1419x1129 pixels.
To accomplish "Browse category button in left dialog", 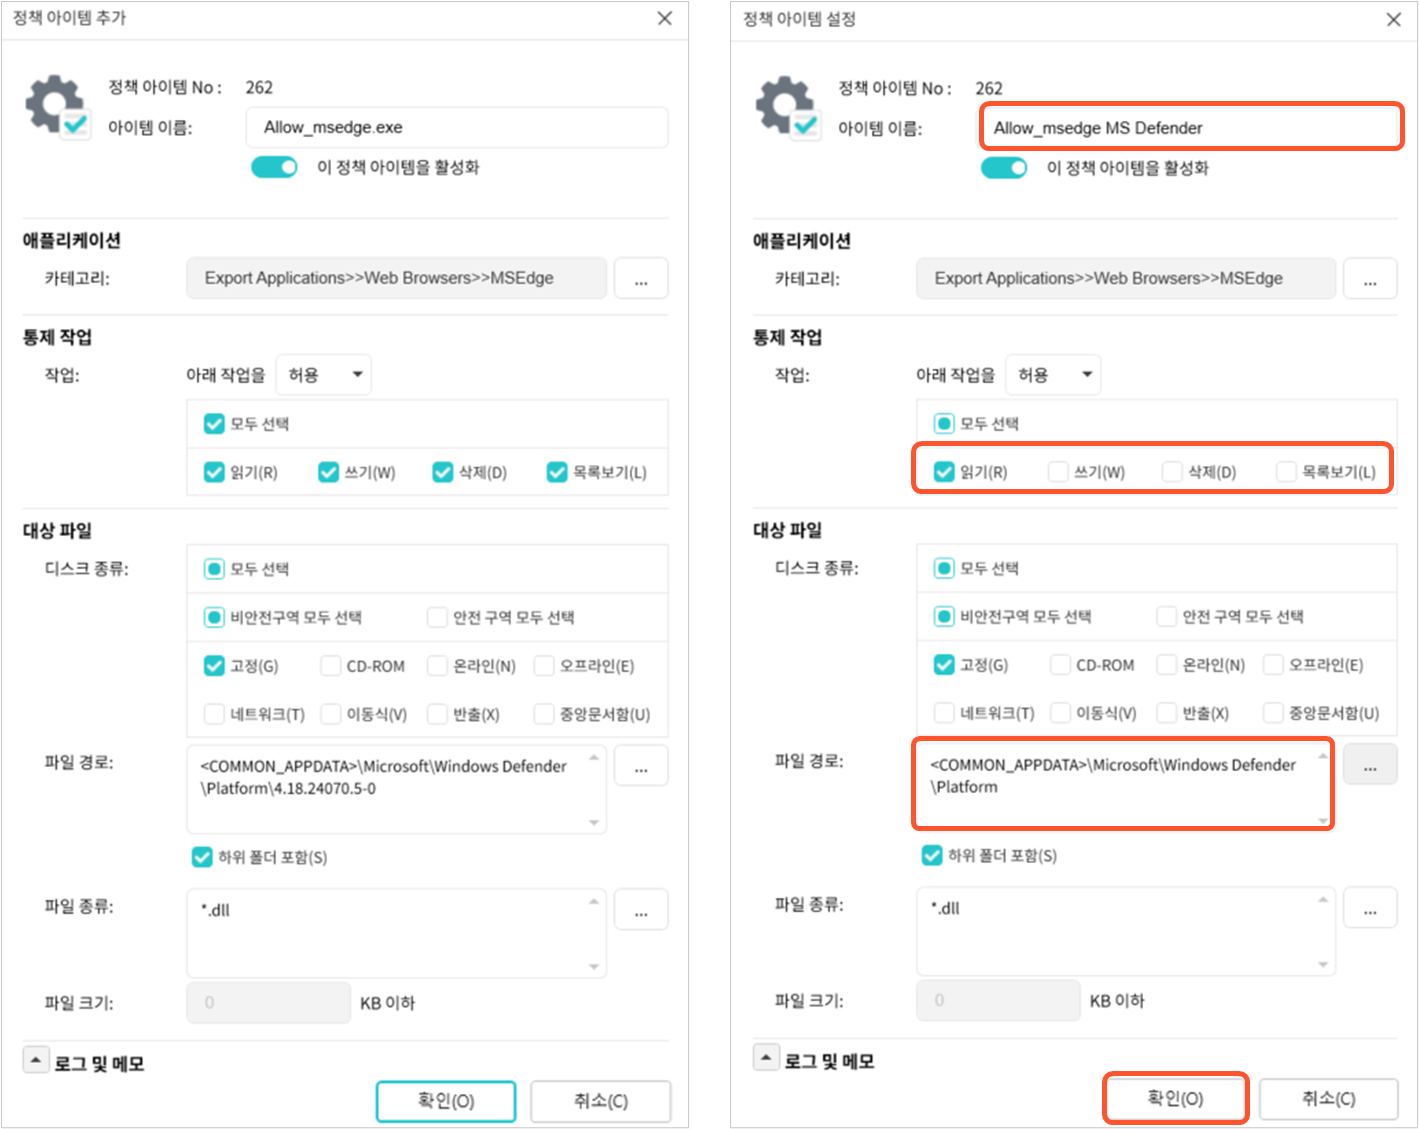I will click(x=641, y=278).
